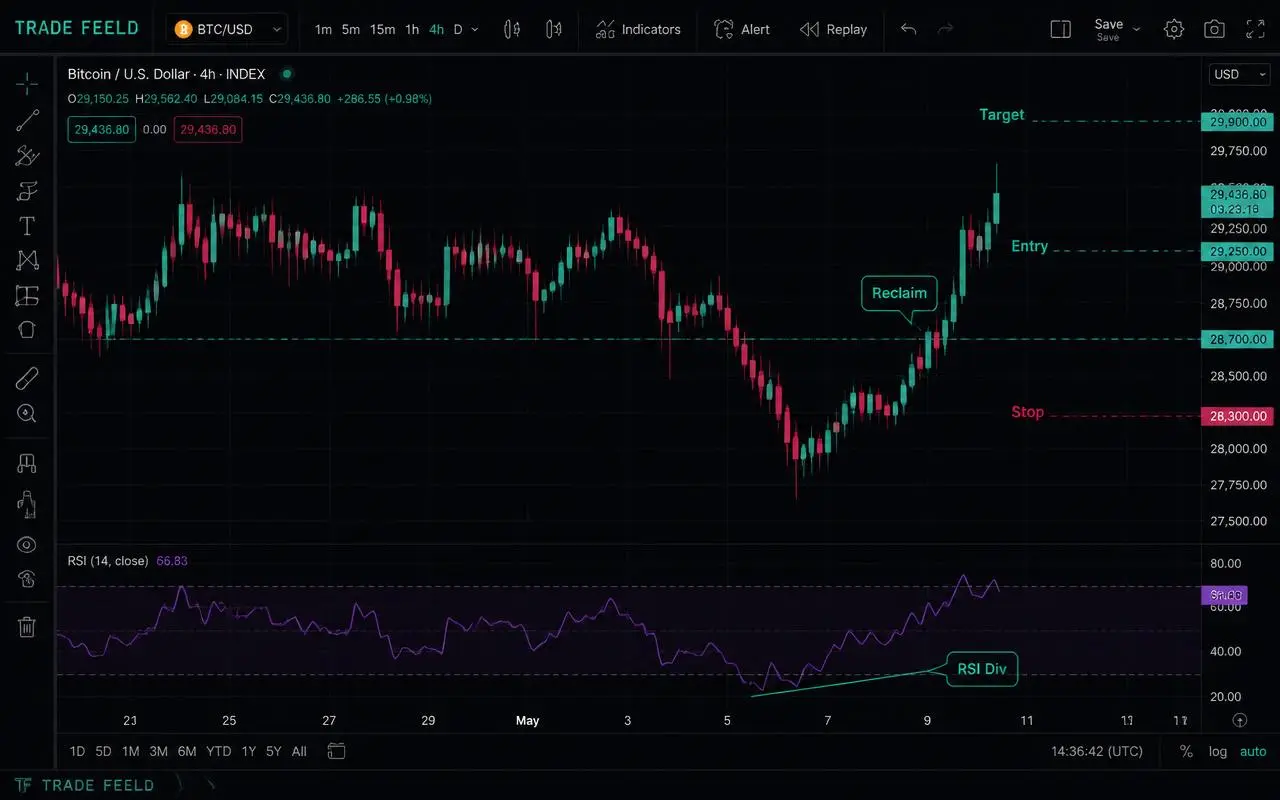Toggle auto scale mode

[1253, 751]
